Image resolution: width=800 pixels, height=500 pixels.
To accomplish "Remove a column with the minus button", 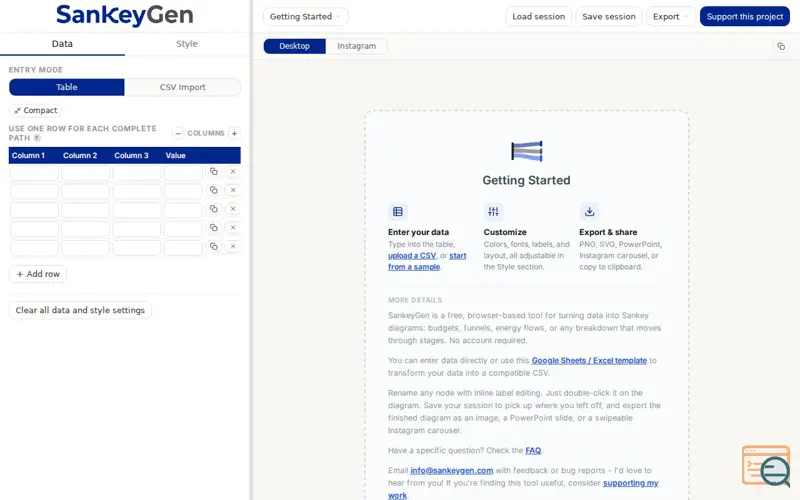I will (178, 133).
